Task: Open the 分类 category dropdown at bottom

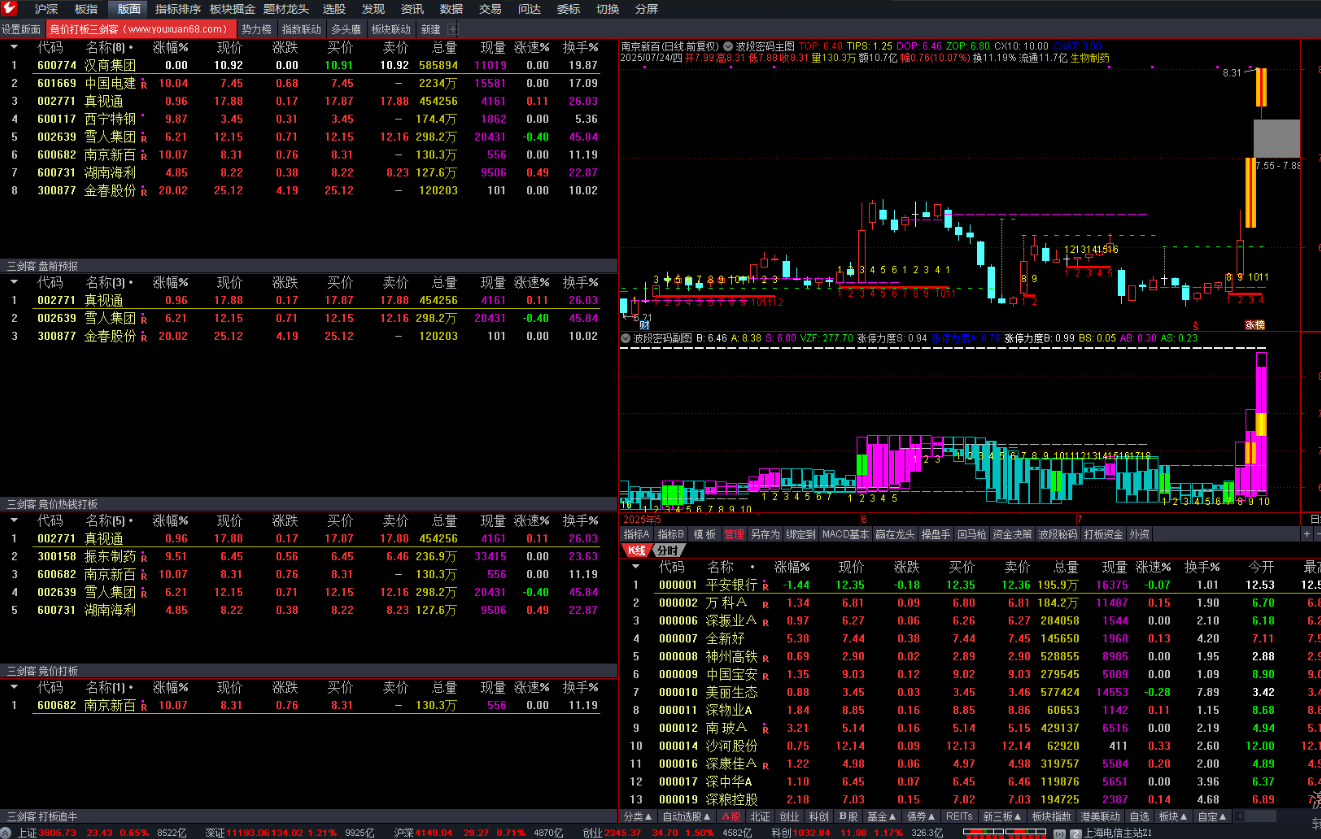Action: click(636, 817)
